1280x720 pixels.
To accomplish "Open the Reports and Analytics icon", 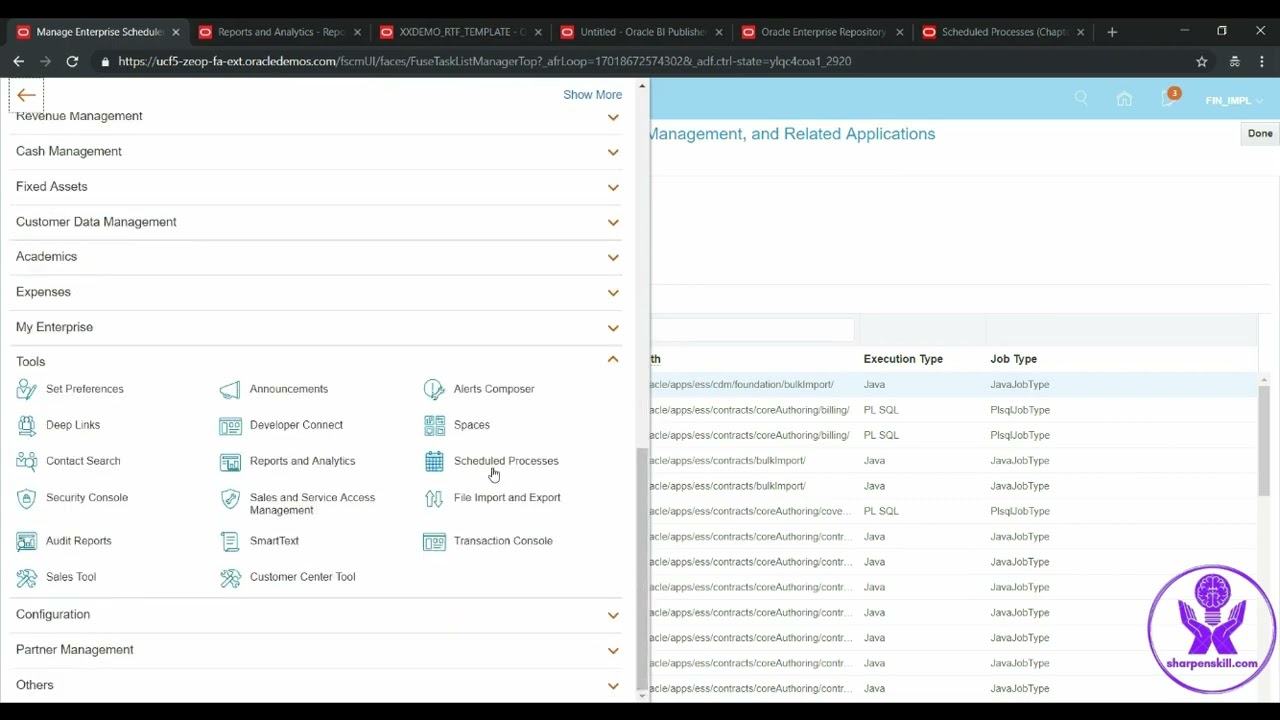I will [230, 461].
